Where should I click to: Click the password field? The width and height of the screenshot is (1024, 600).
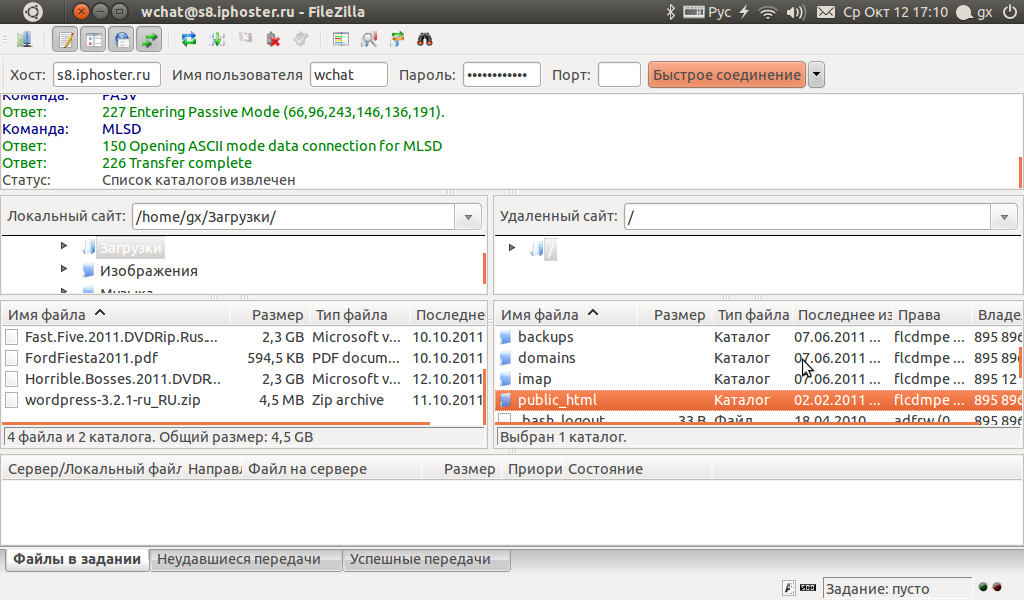(502, 75)
